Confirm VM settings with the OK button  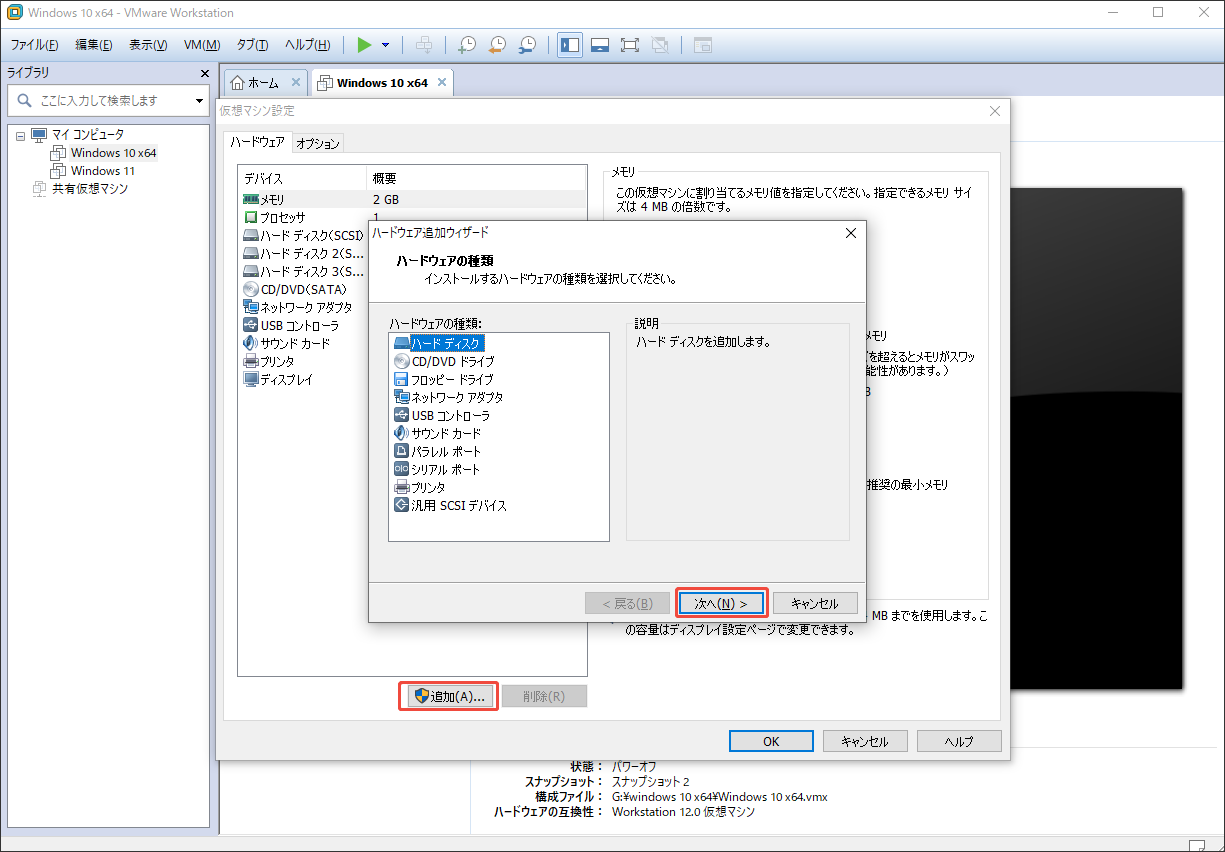pos(771,742)
